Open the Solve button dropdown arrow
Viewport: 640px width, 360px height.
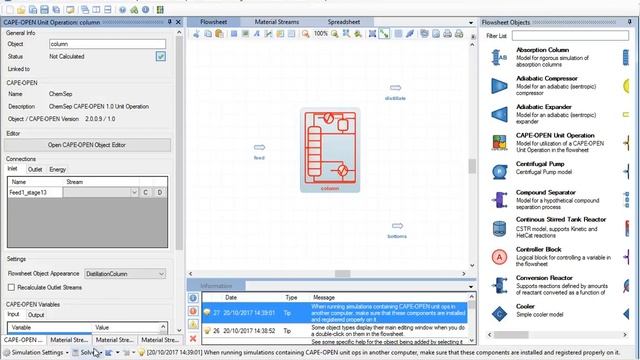pyautogui.click(x=101, y=353)
